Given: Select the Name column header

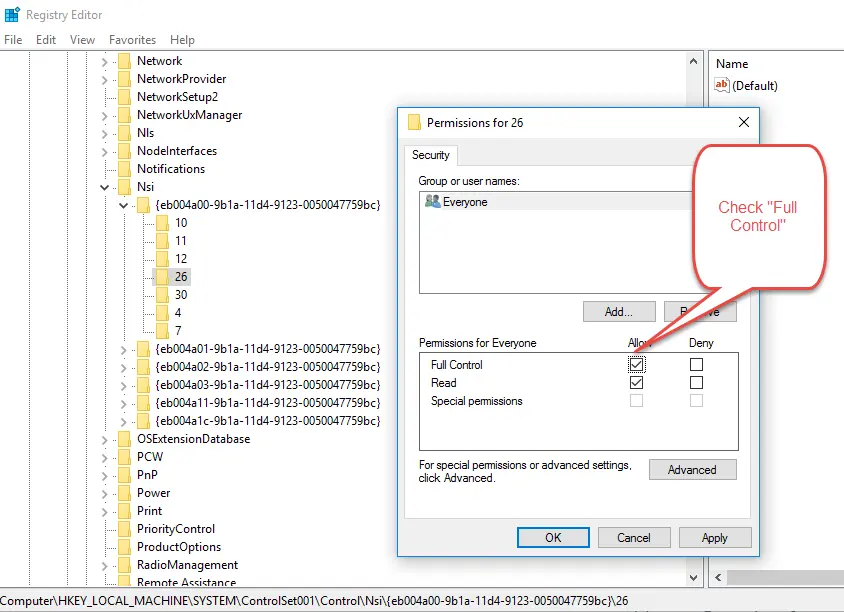Looking at the screenshot, I should click(x=732, y=64).
